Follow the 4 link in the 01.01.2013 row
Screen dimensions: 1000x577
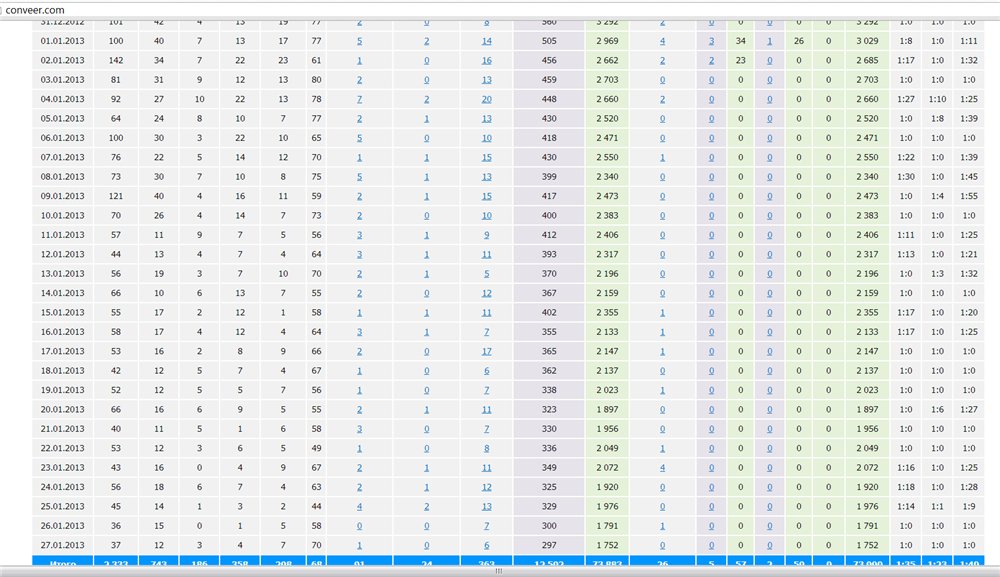coord(663,41)
